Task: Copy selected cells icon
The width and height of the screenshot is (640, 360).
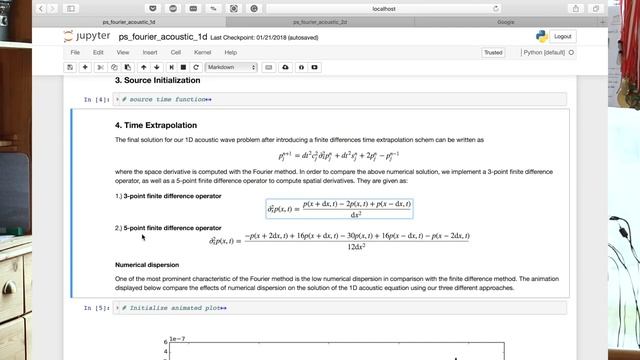Action: tap(114, 67)
